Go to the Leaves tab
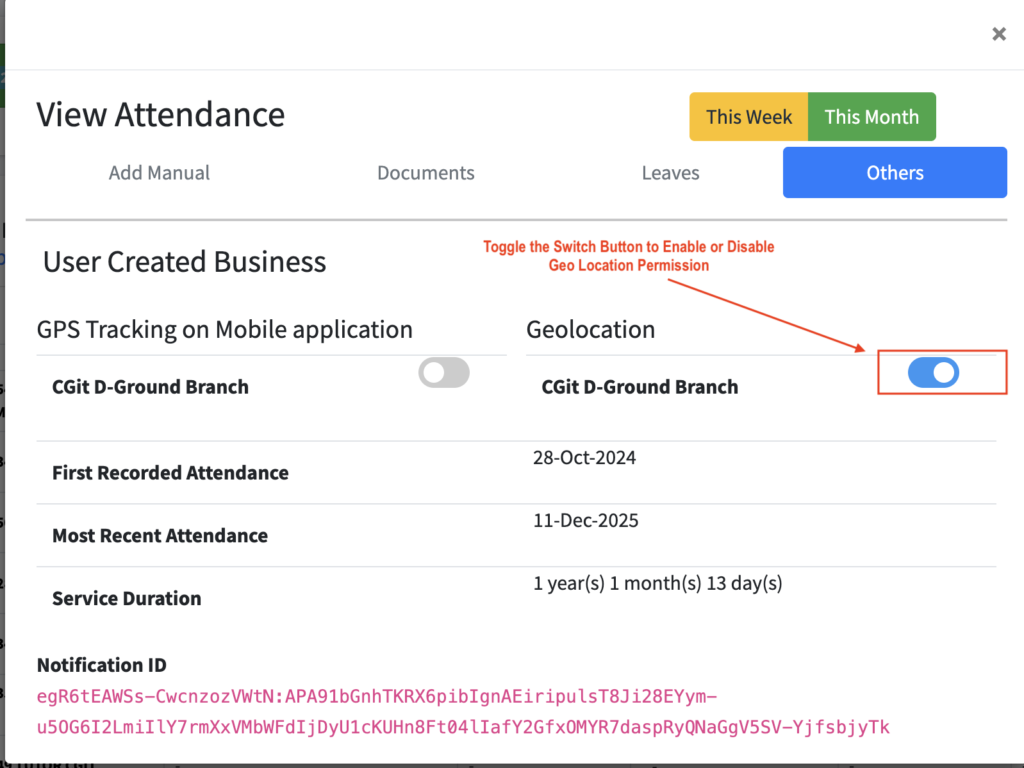Screen dimensions: 1024x768 point(670,173)
